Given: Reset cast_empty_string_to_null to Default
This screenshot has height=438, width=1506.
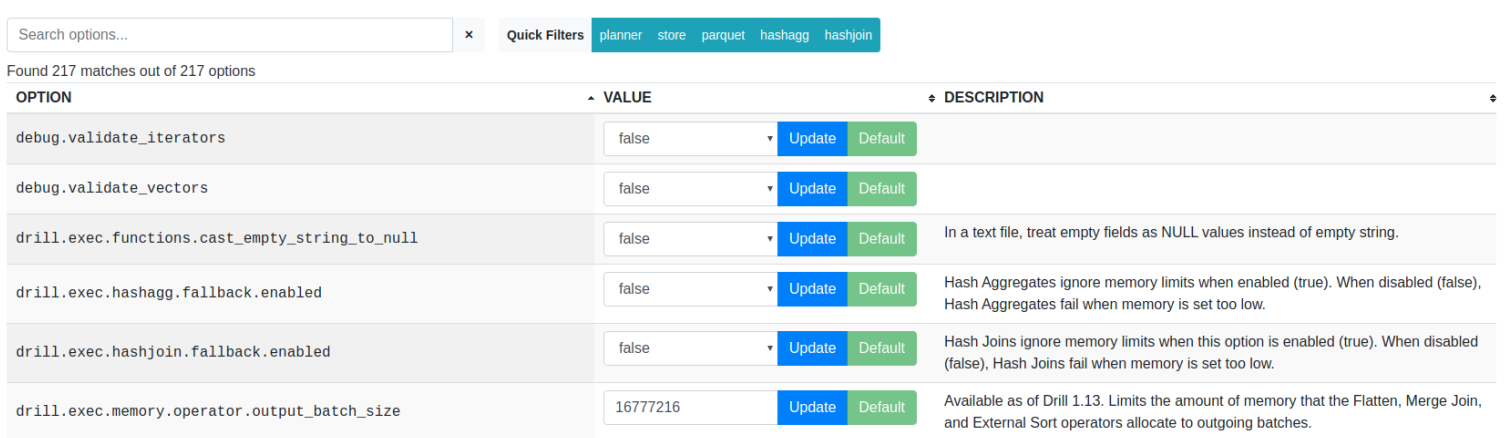Looking at the screenshot, I should (x=882, y=239).
